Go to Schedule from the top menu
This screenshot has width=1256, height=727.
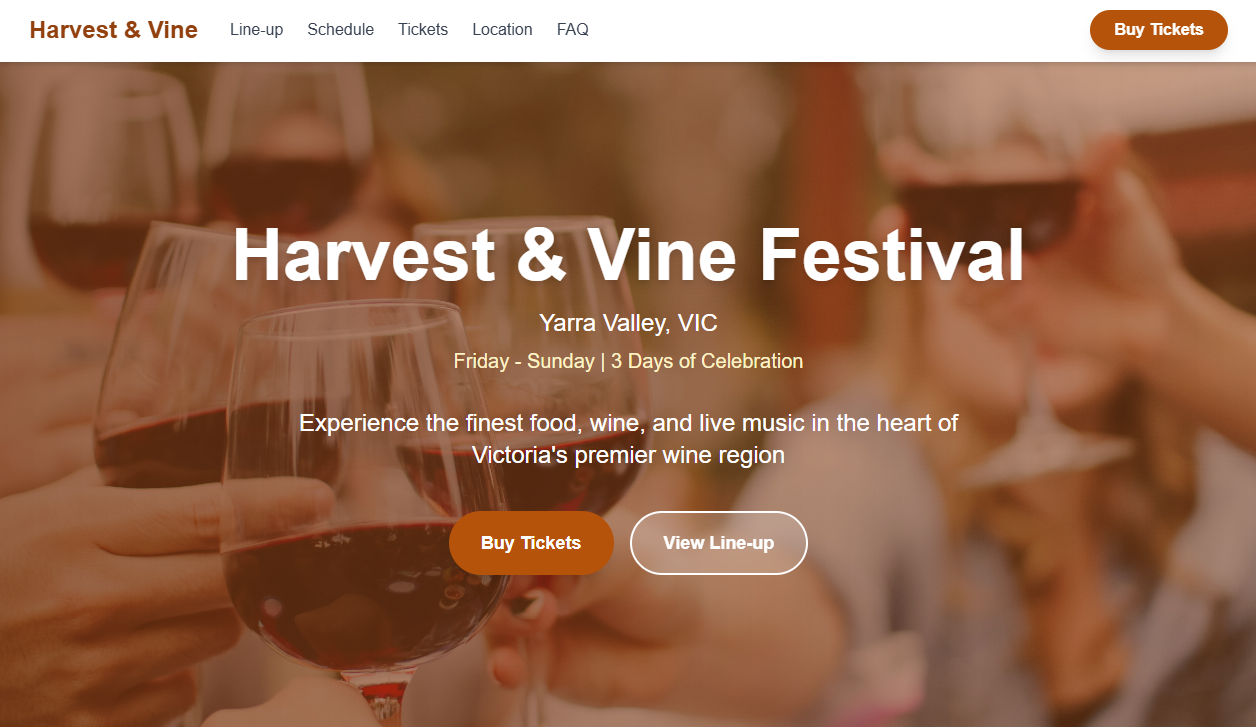[340, 29]
